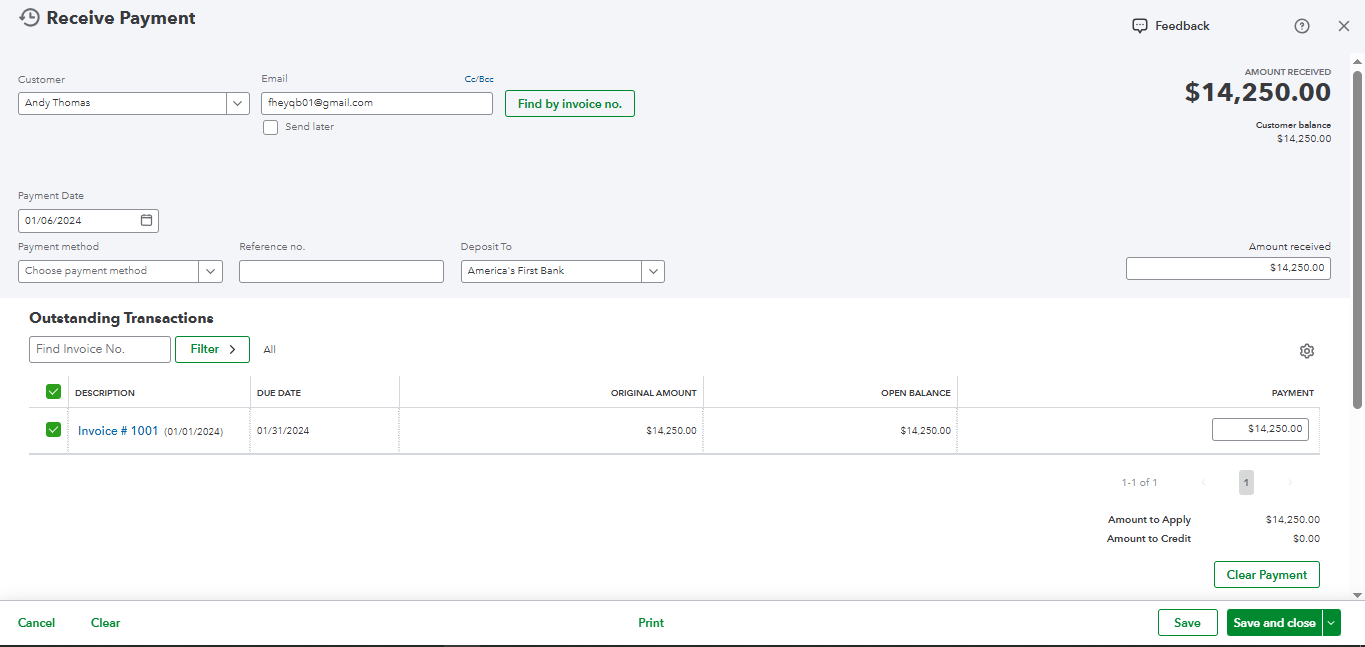Click the due date 01/31/2024 cell

283,431
